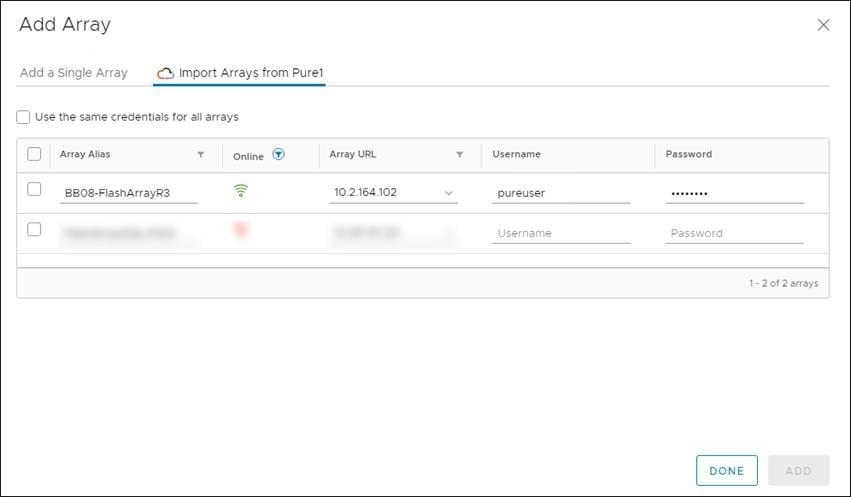Click the empty Password field in second row
Screen dimensions: 851x497
pos(734,233)
